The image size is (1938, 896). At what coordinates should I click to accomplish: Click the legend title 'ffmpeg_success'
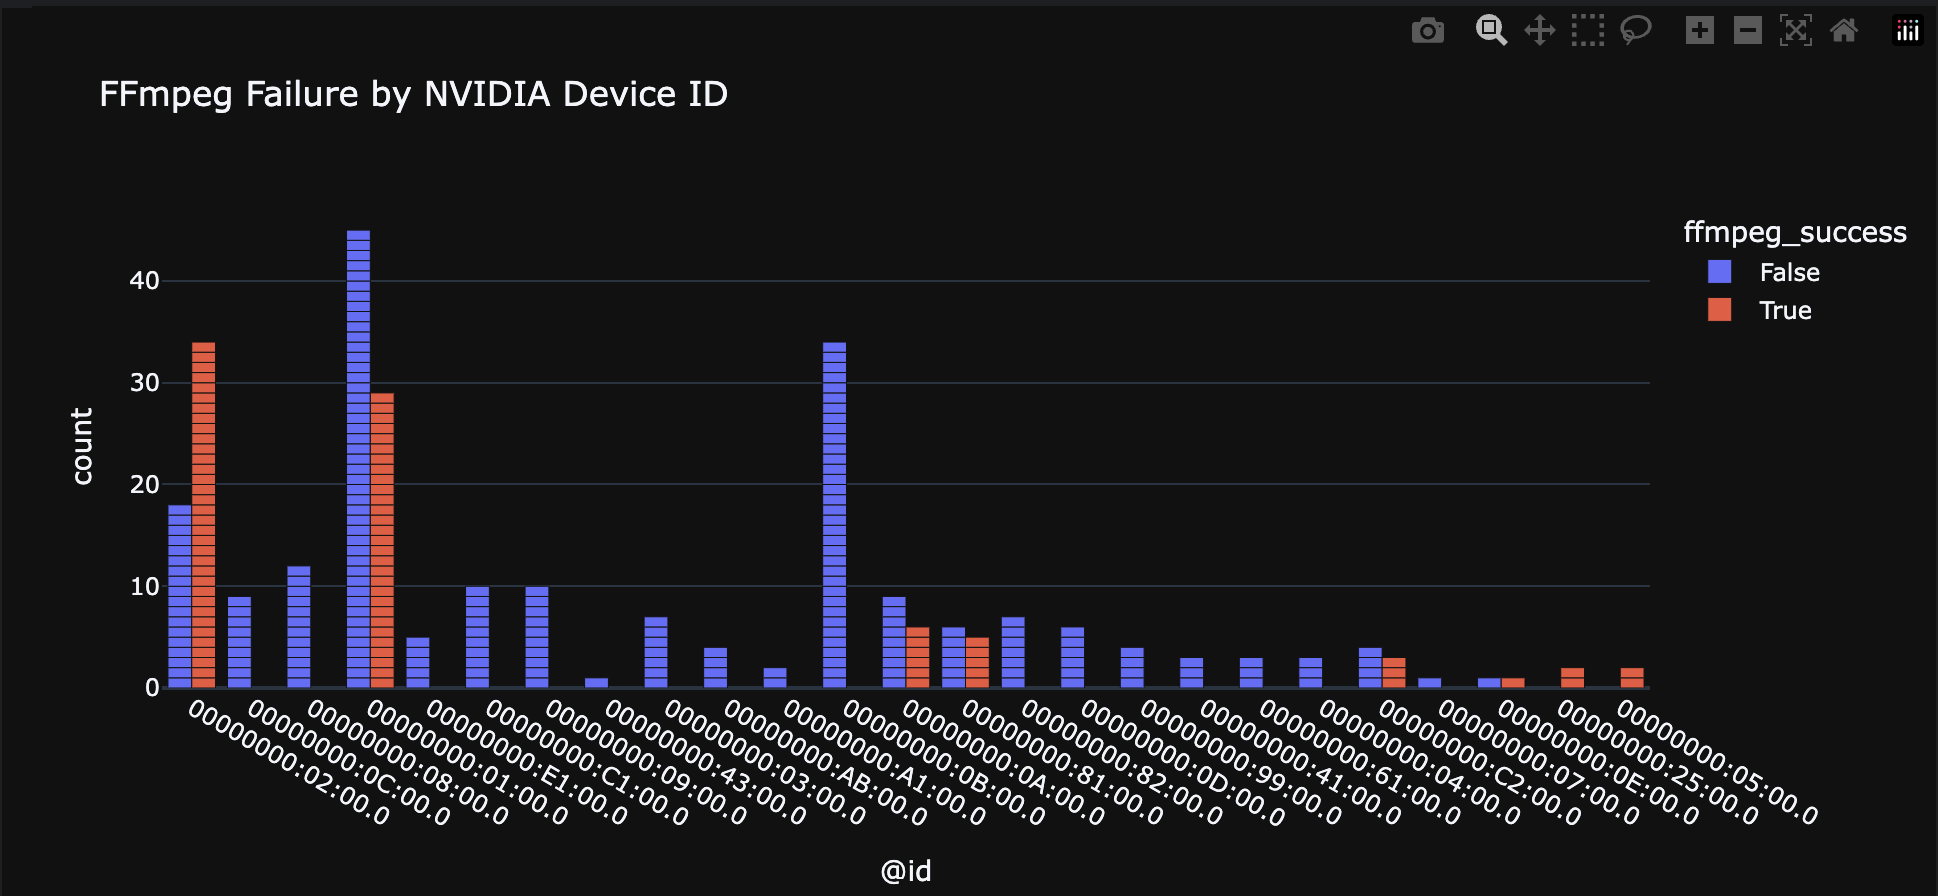(1795, 232)
